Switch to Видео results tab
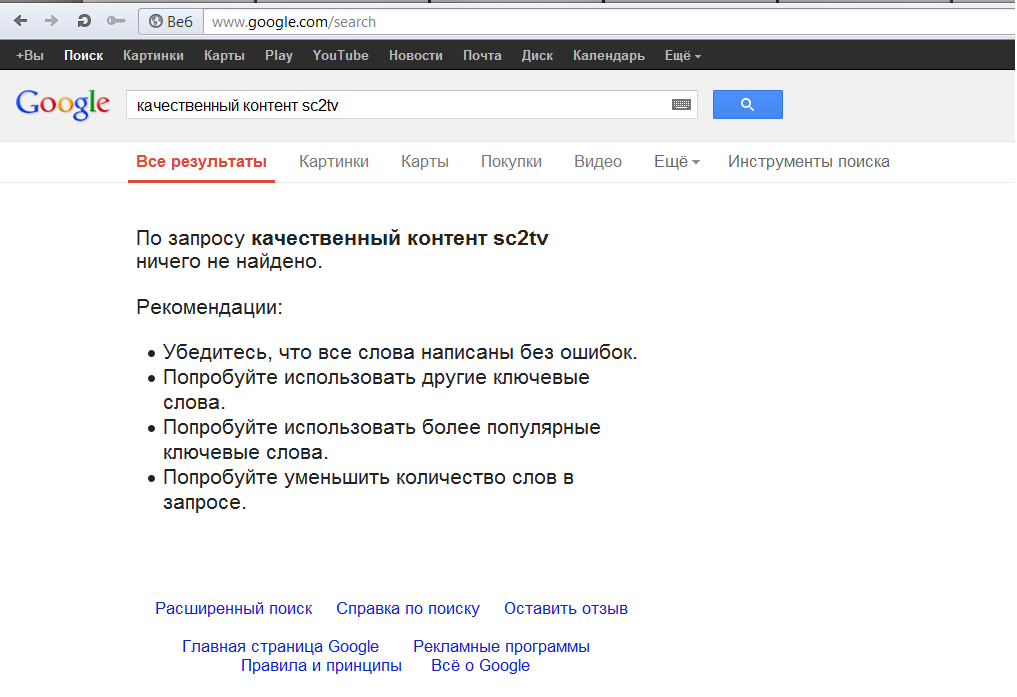This screenshot has height=697, width=1017. 598,161
